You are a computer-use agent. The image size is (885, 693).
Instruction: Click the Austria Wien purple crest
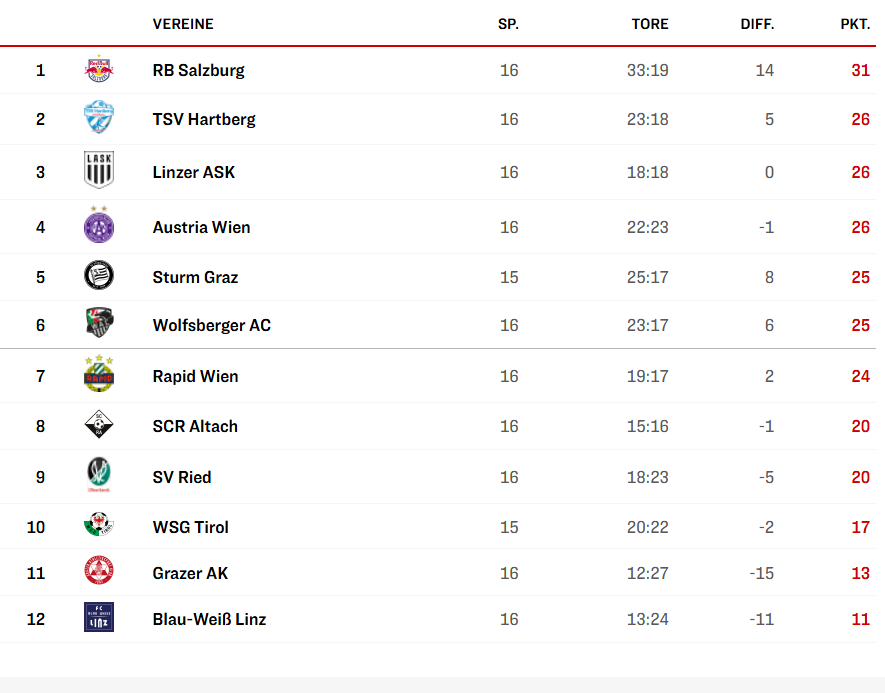(99, 226)
